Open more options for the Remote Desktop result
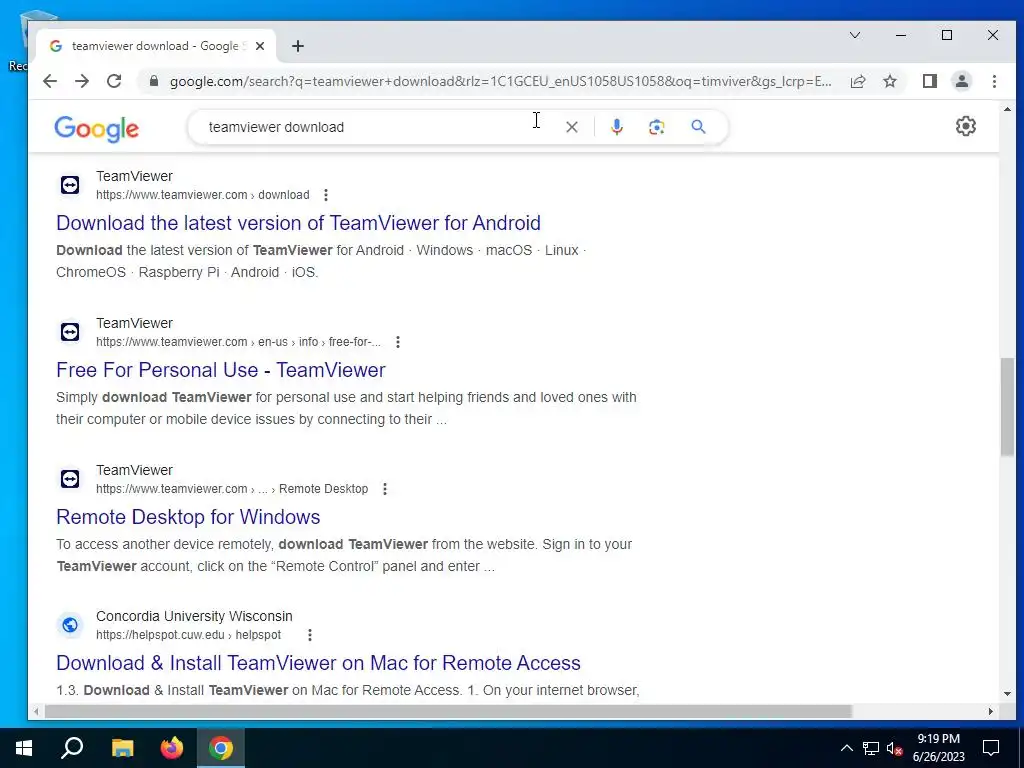 pos(385,488)
